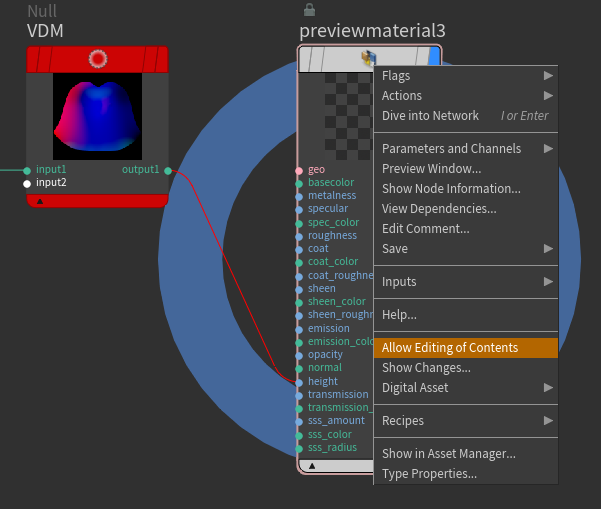This screenshot has height=509, width=601.
Task: Click the specular input connector
Action: point(299,210)
